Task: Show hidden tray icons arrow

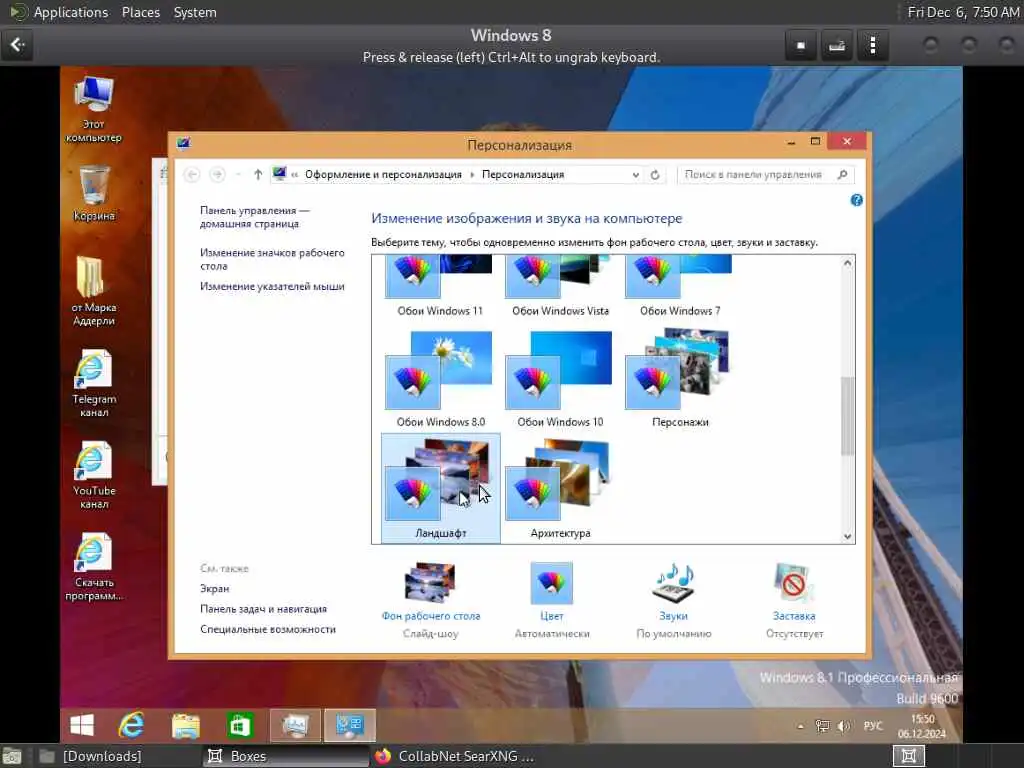Action: [x=801, y=726]
